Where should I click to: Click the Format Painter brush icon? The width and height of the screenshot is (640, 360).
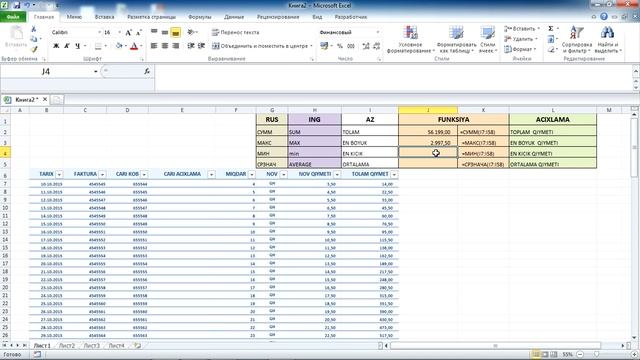click(34, 49)
